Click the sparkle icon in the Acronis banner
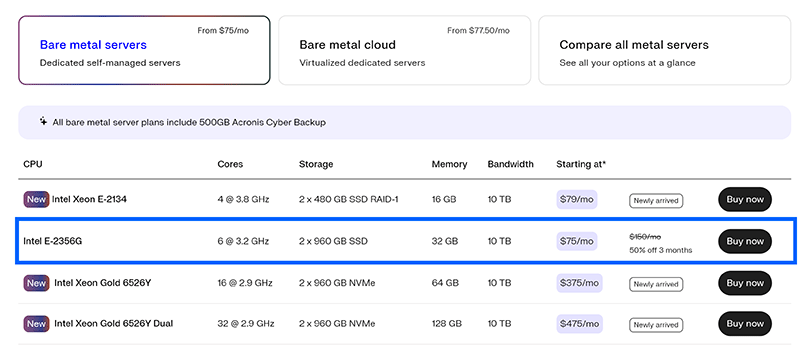The height and width of the screenshot is (361, 810). (43, 122)
